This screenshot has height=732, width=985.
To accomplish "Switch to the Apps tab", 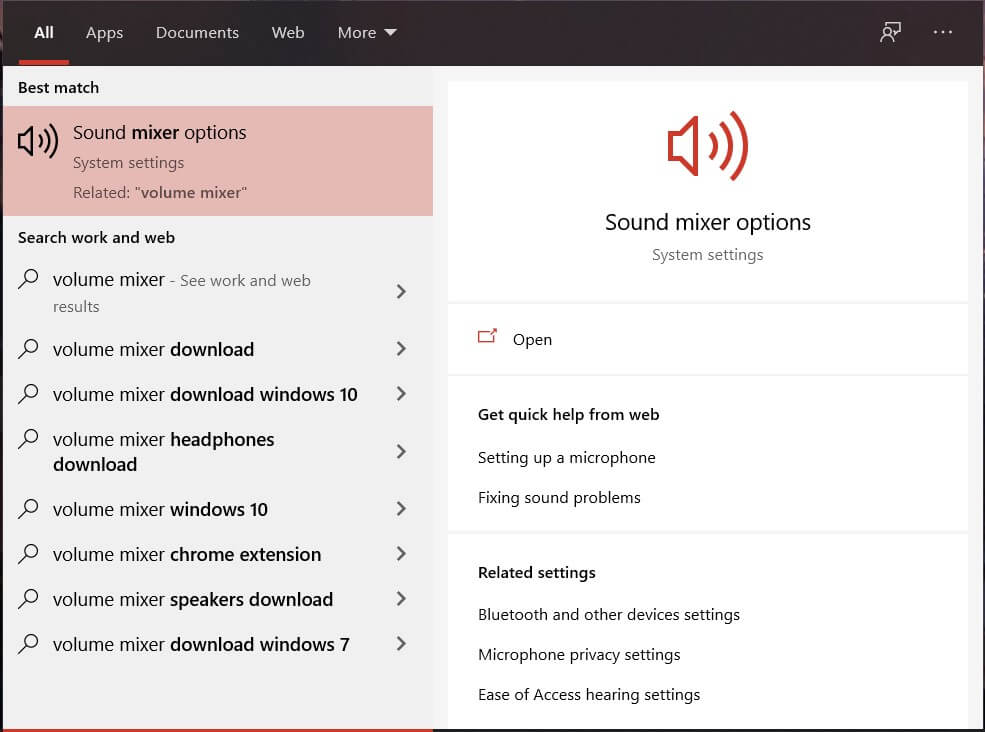I will pos(104,33).
